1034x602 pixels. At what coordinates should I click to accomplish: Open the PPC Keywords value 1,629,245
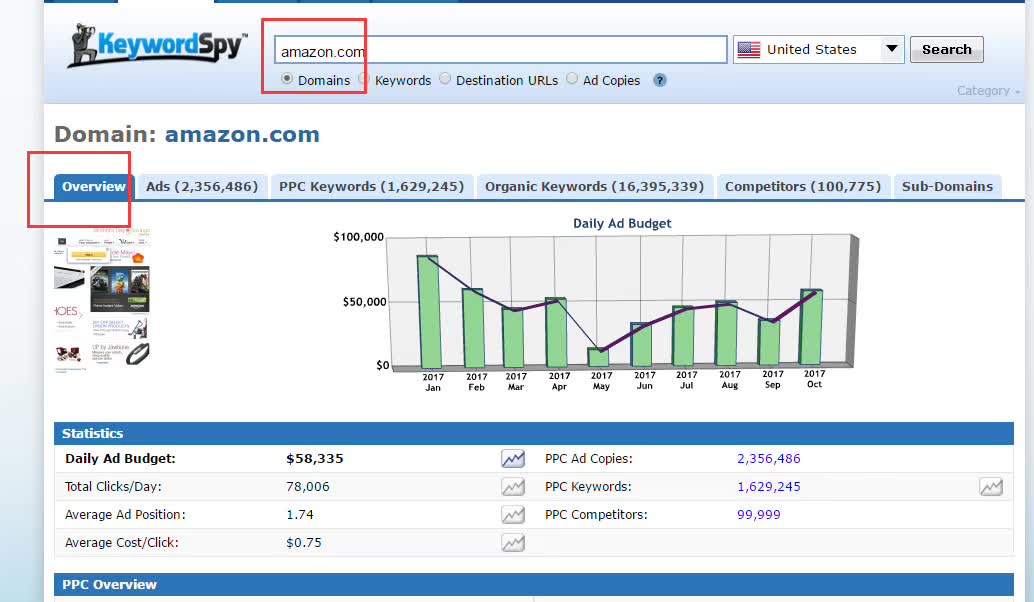769,487
